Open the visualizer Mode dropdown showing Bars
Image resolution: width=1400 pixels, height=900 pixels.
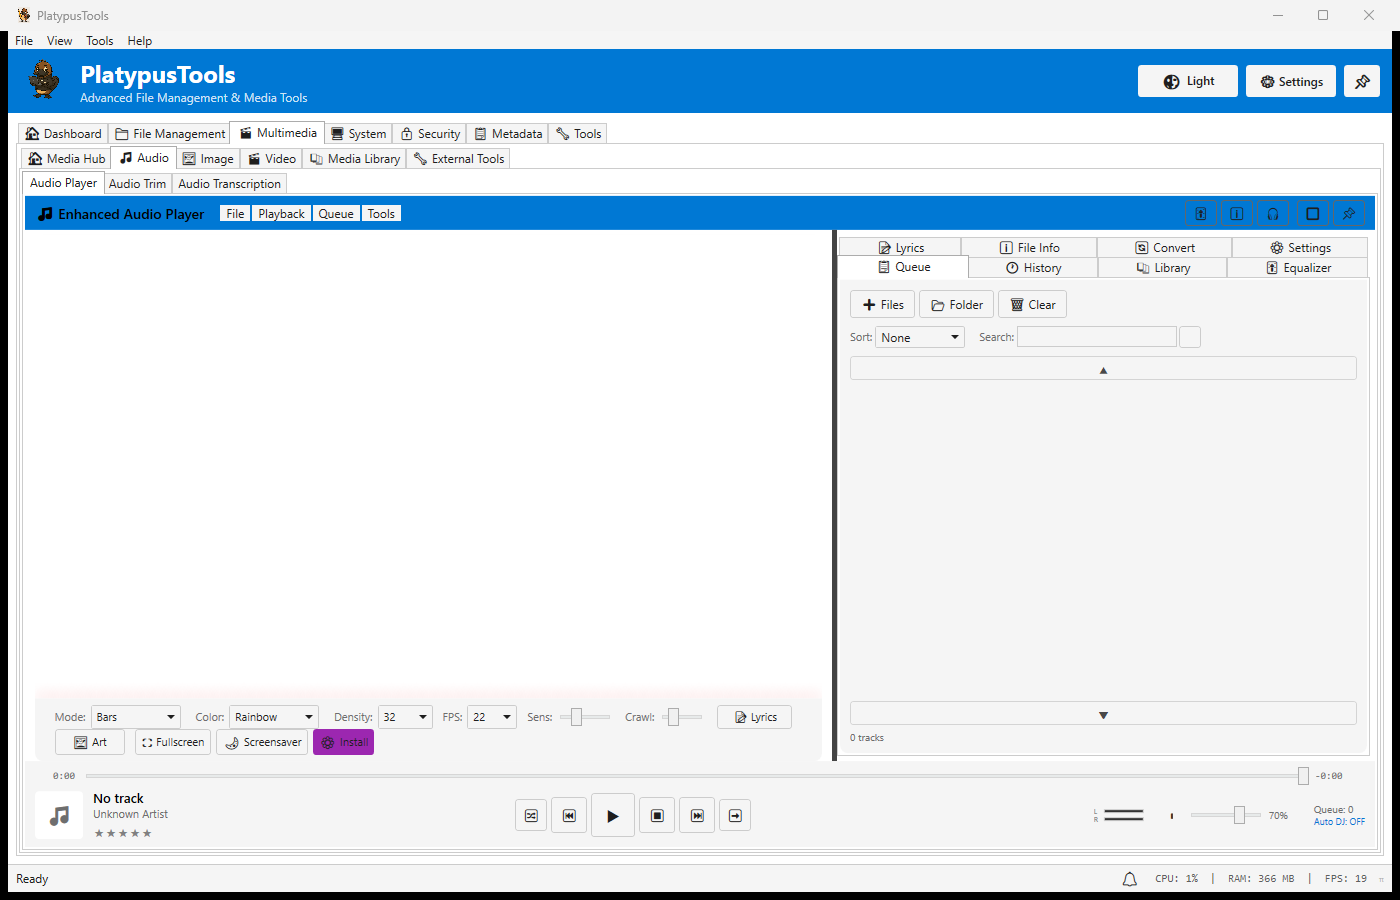[135, 716]
